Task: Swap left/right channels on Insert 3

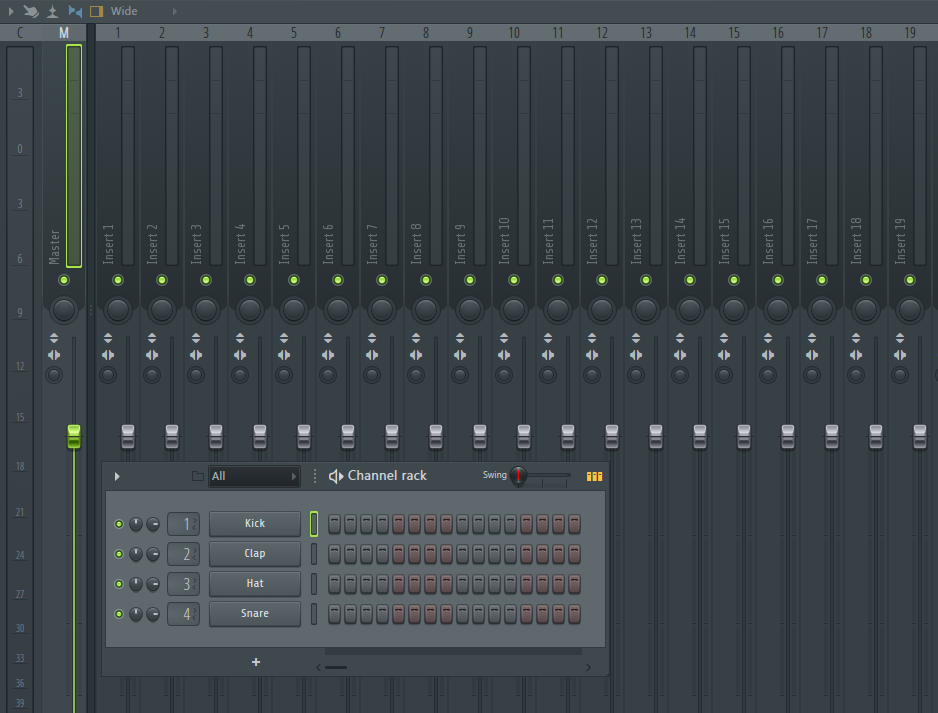Action: coord(196,355)
